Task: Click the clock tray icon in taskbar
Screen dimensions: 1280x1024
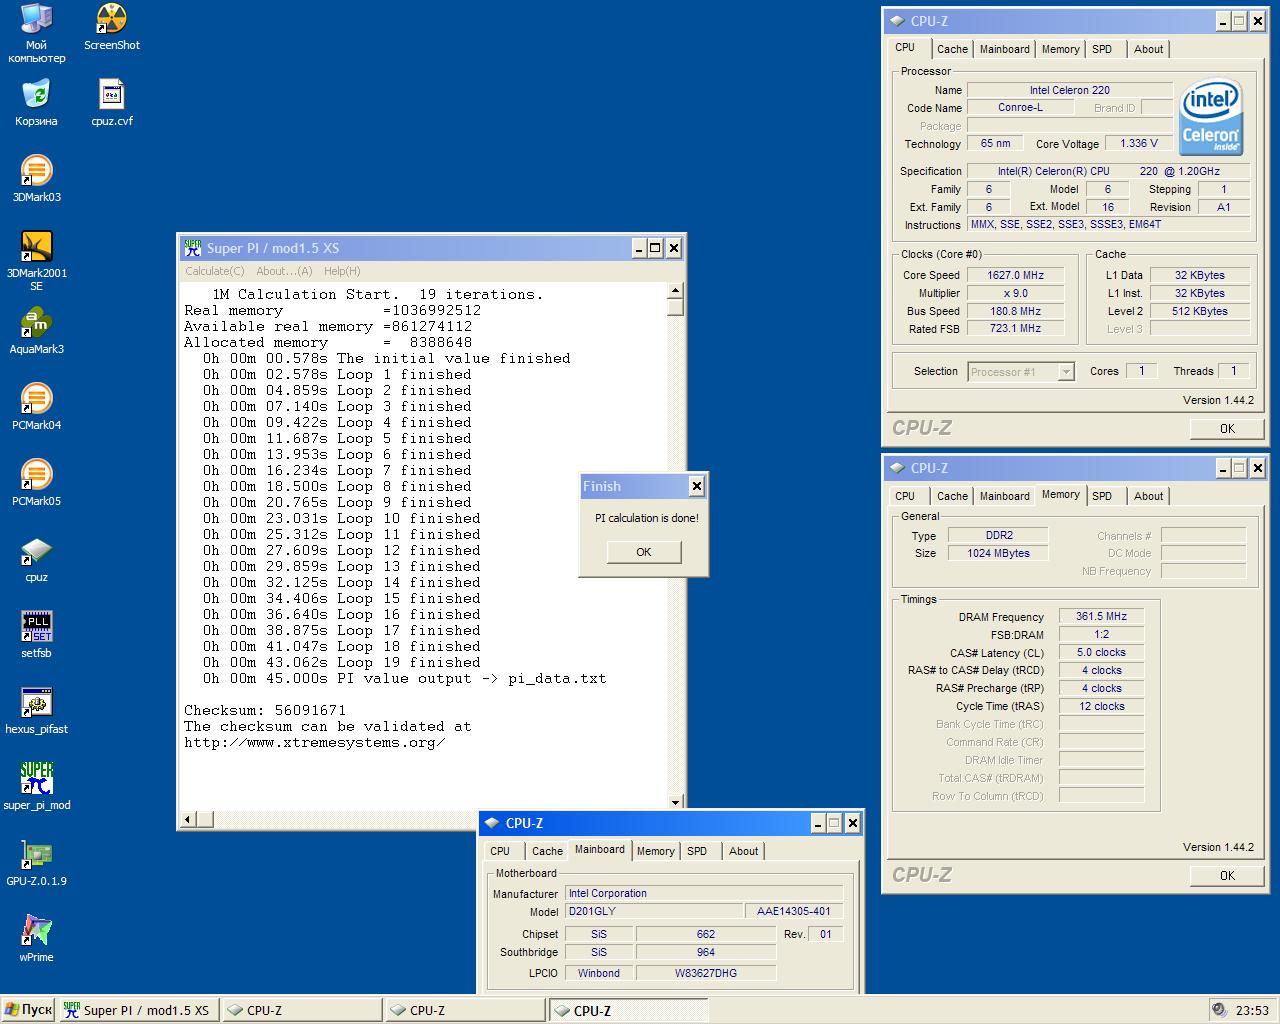Action: pos(1218,1010)
